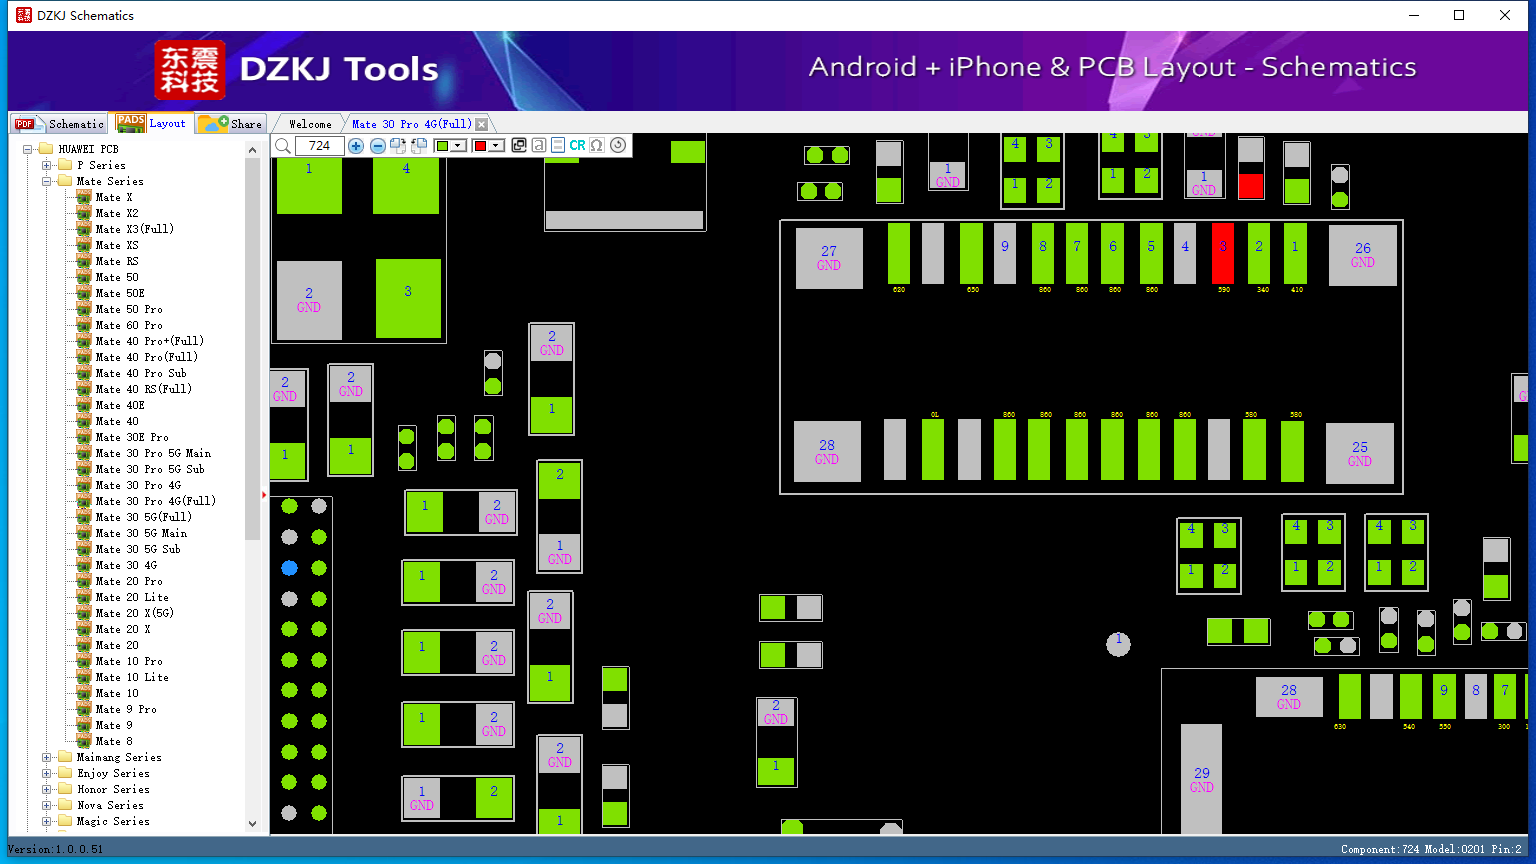The width and height of the screenshot is (1536, 864).
Task: Click the overlapping-squares icon in the toolbar
Action: click(x=519, y=146)
